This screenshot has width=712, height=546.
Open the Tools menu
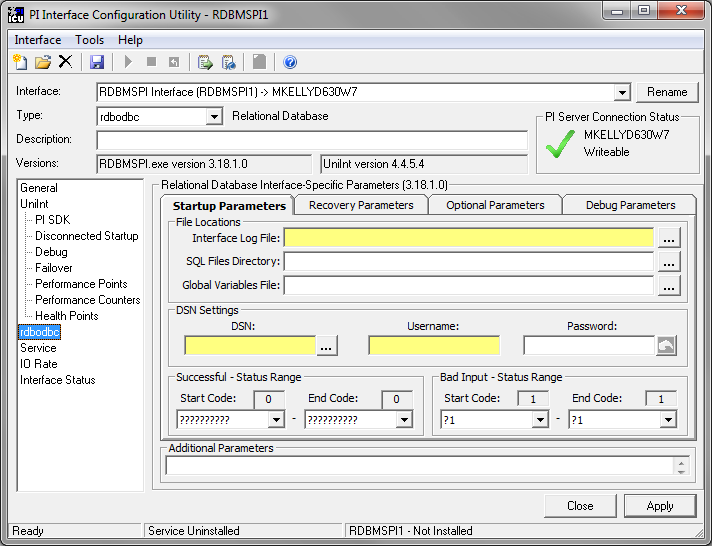coord(89,40)
